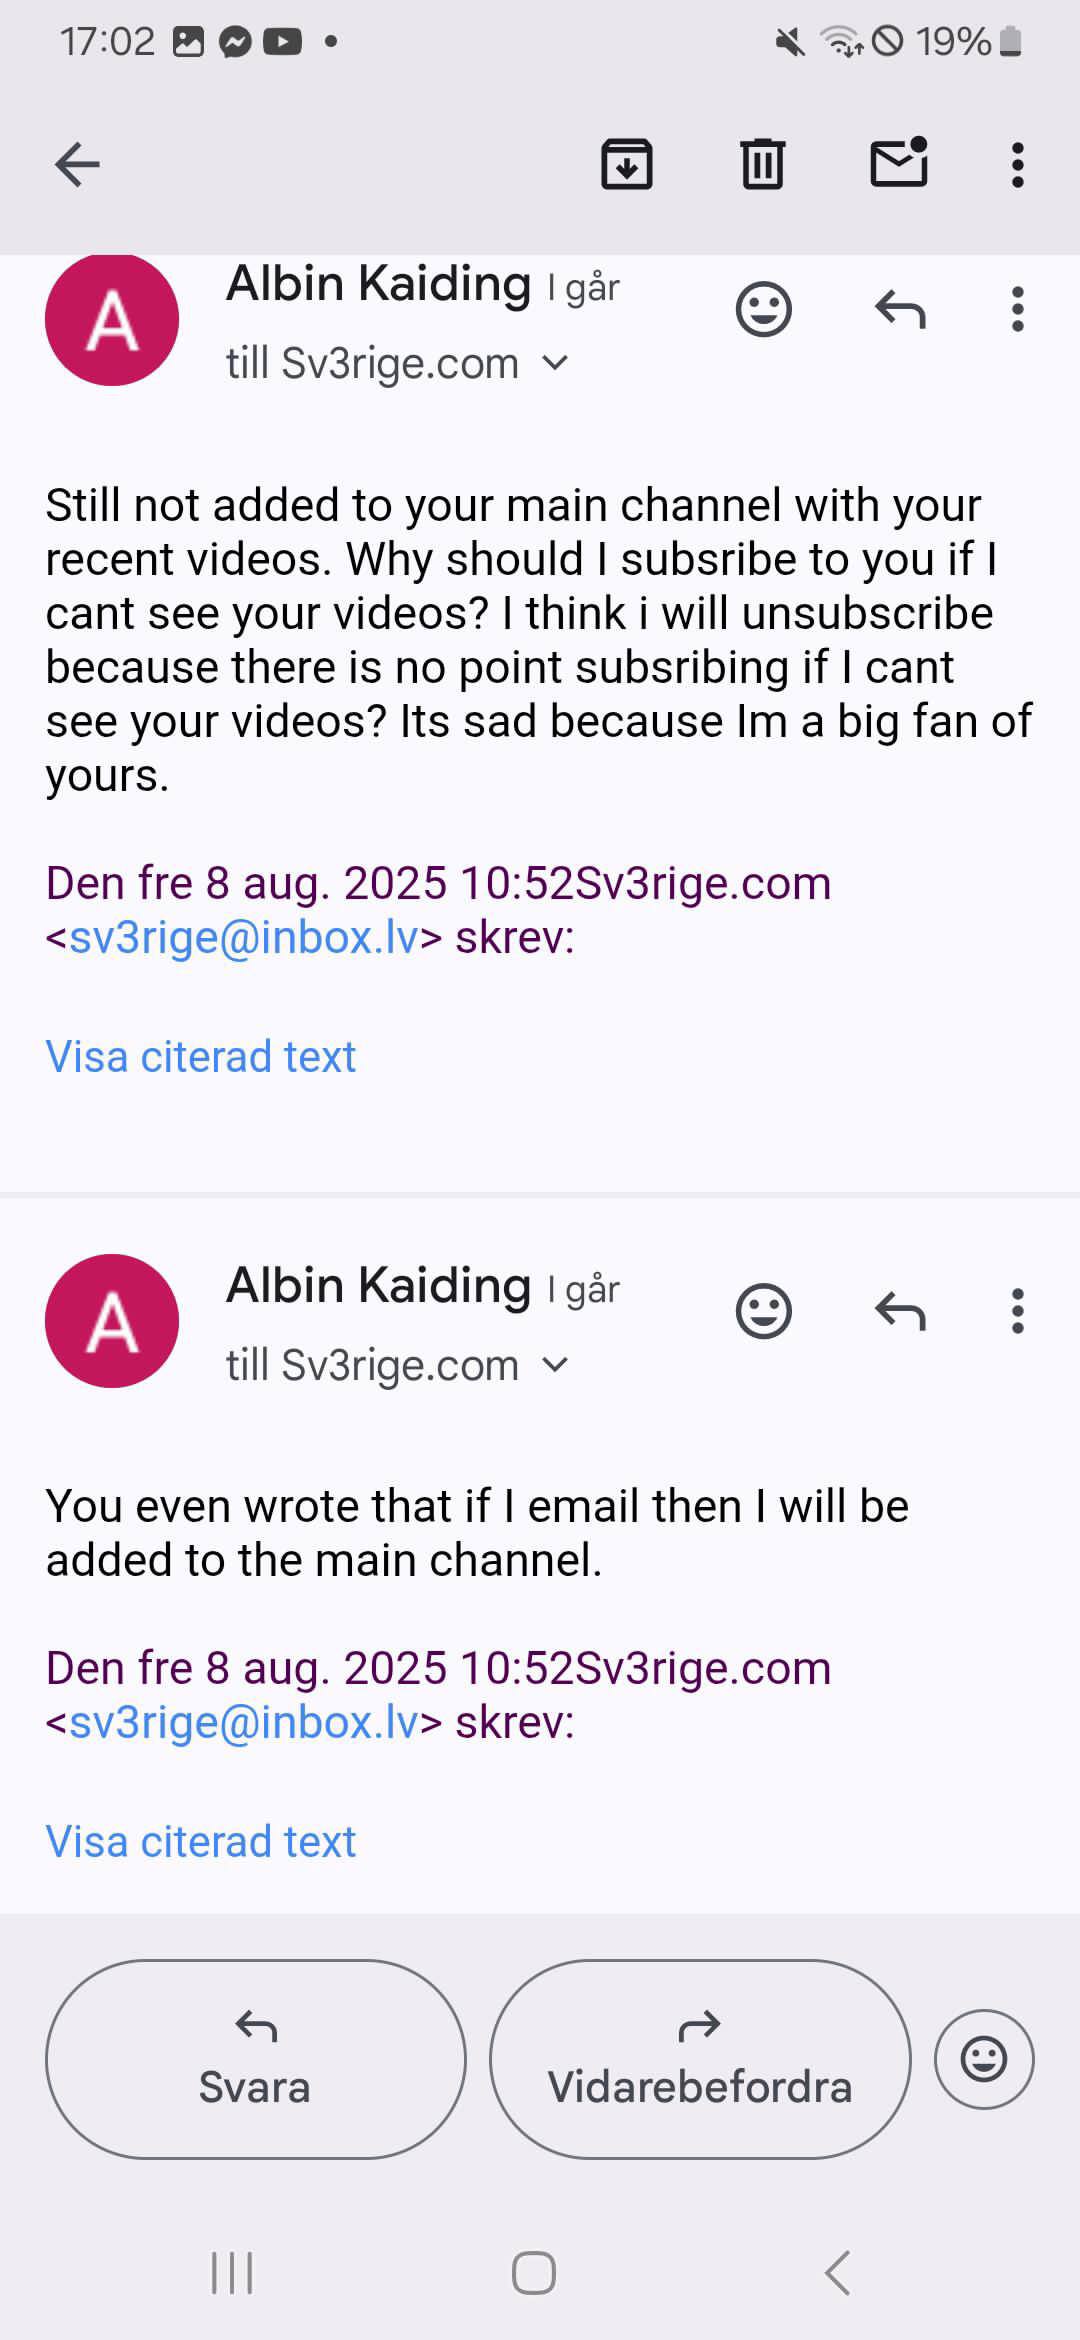Expand recipient details of second email

[555, 1365]
